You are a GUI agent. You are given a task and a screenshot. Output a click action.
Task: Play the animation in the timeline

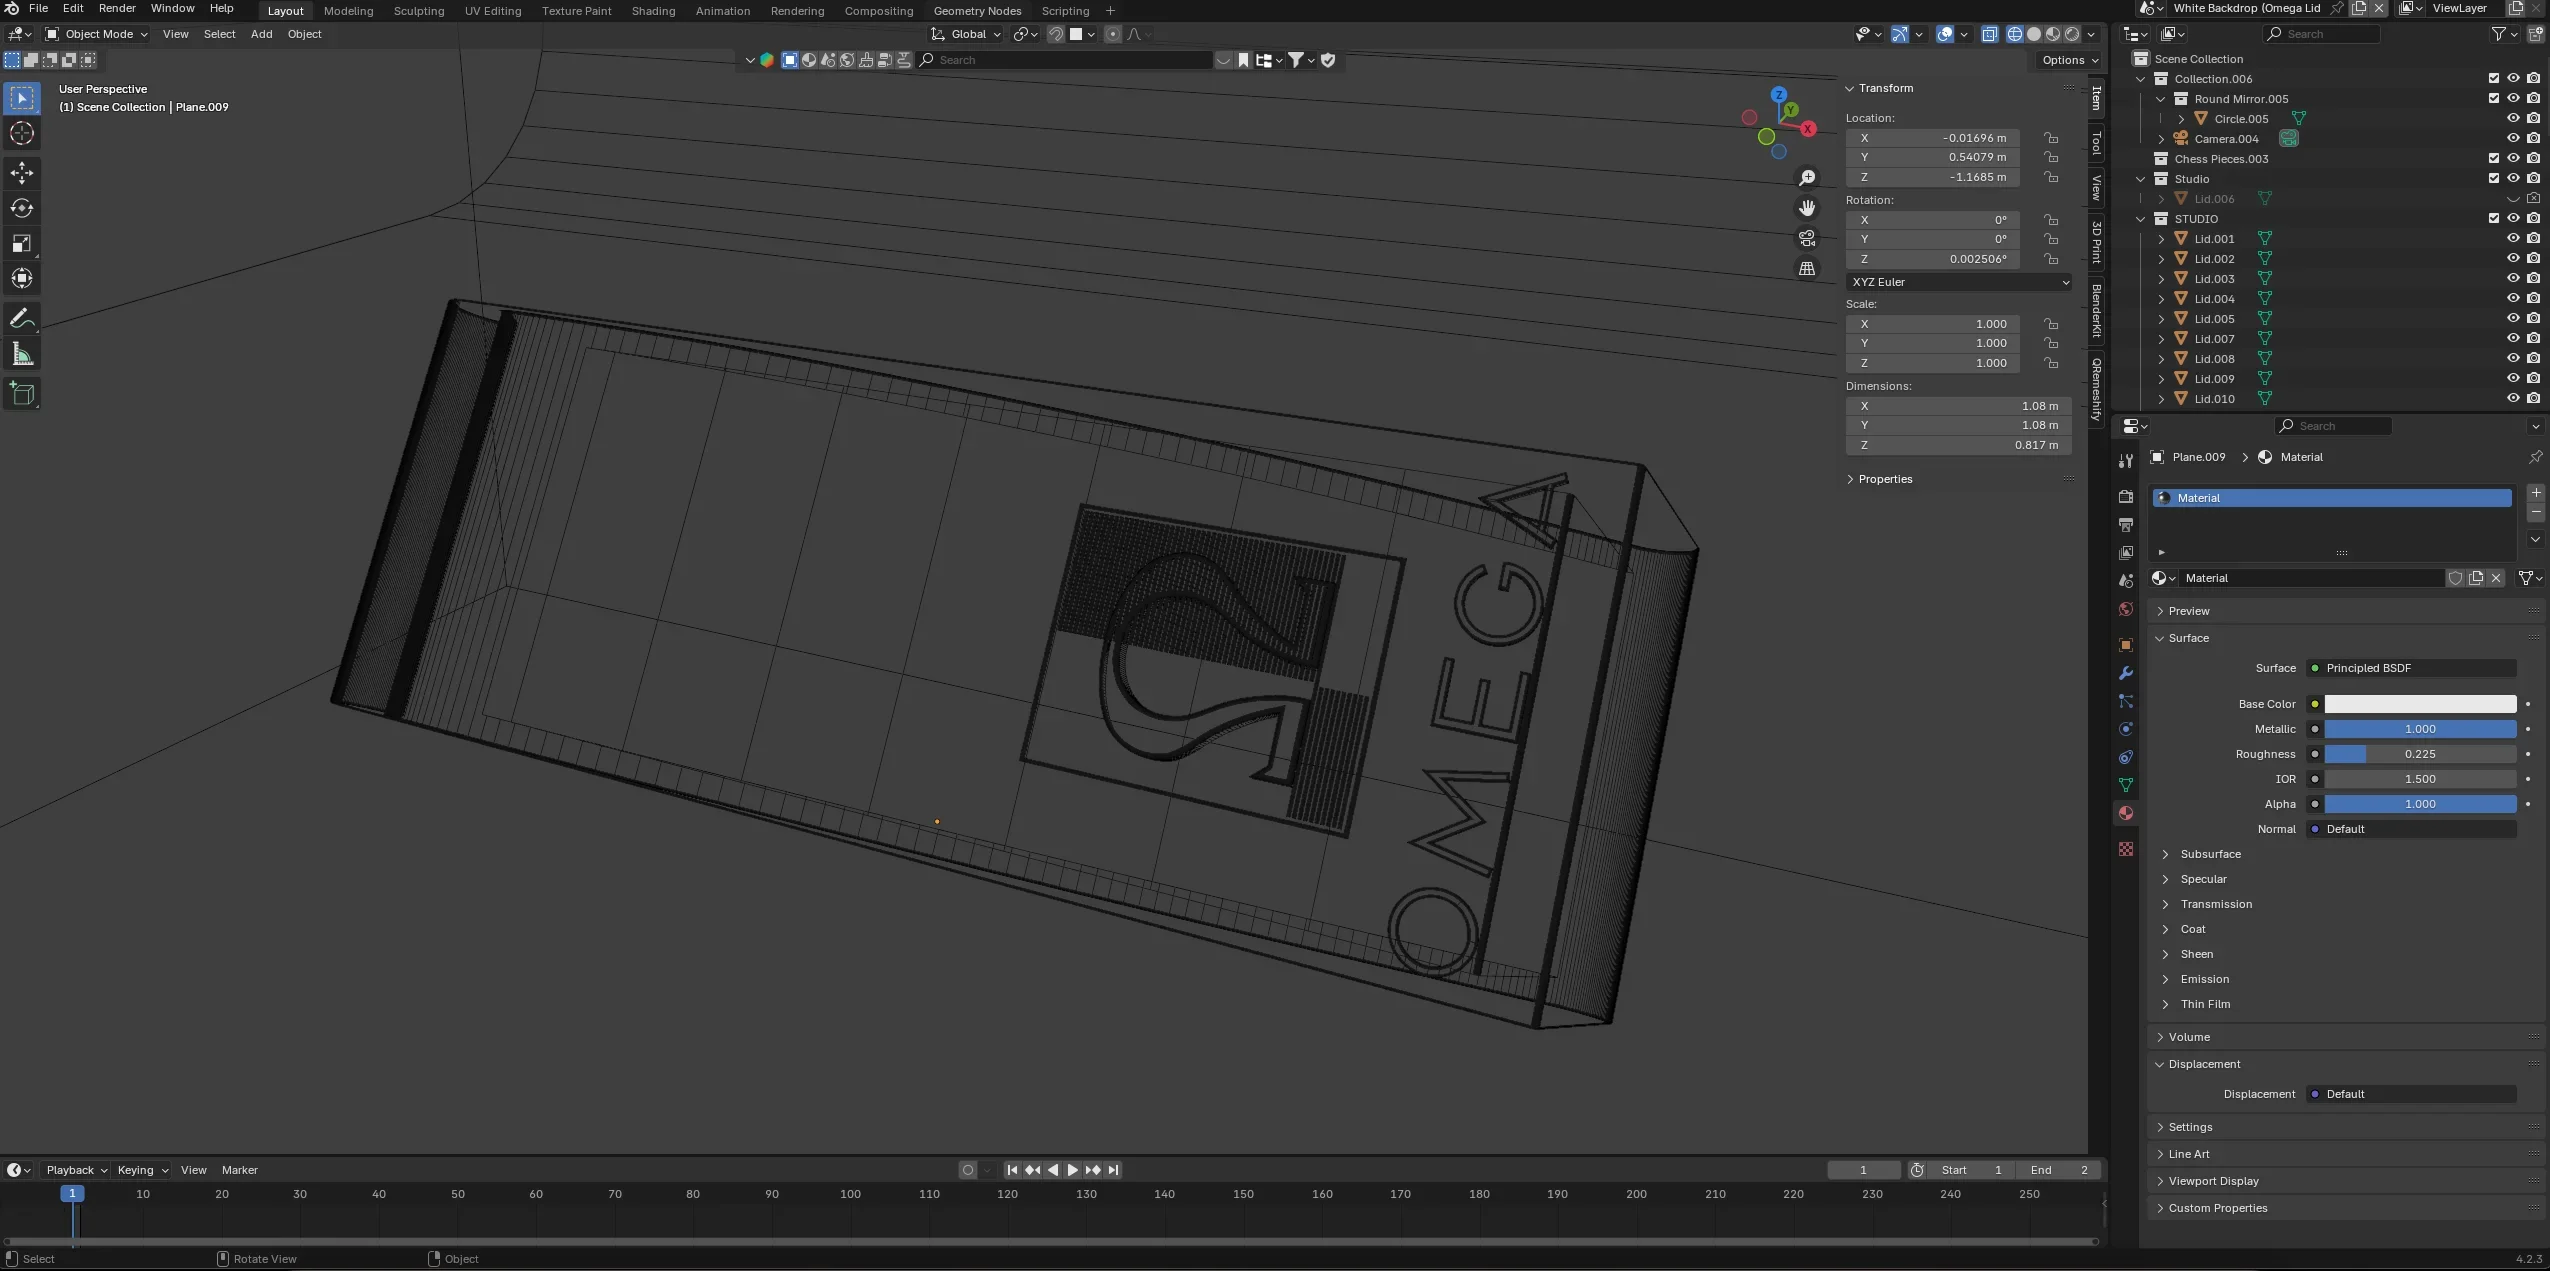(x=1072, y=1170)
